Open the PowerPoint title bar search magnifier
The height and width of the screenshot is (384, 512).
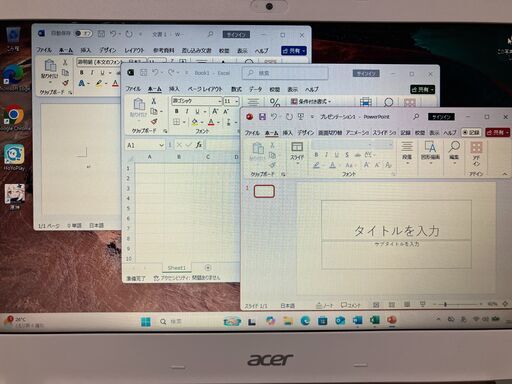point(416,117)
